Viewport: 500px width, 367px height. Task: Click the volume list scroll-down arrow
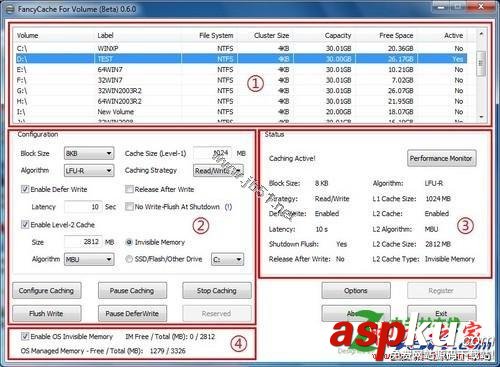480,117
